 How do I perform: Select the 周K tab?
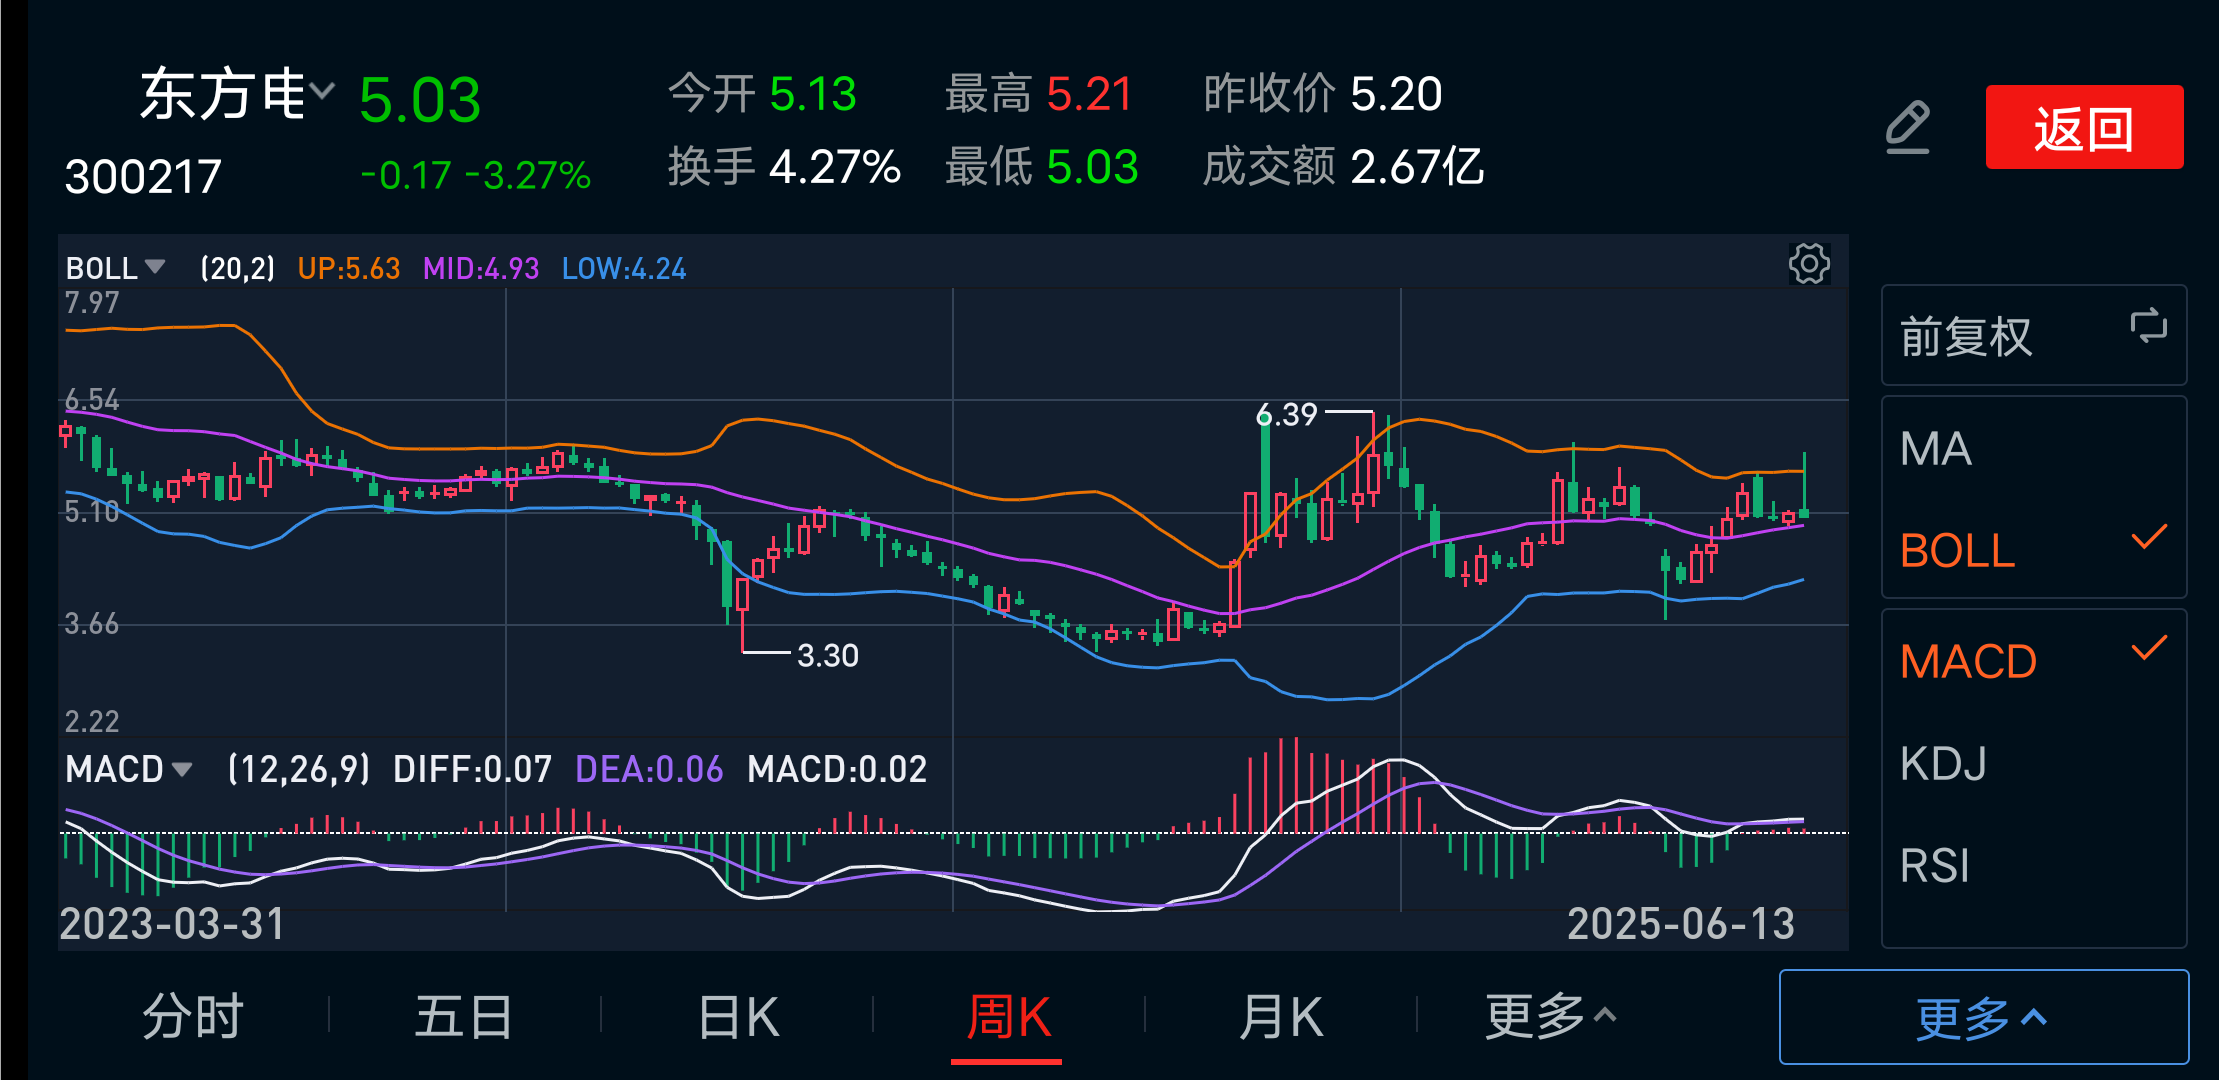(x=1008, y=1017)
